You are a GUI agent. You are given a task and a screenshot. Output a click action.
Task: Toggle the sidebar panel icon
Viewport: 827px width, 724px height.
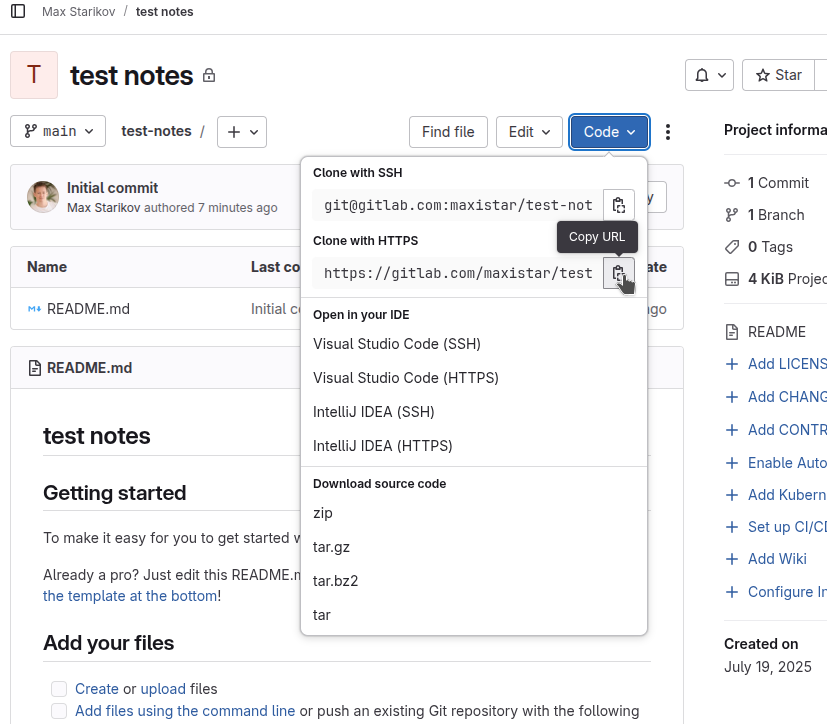click(18, 12)
